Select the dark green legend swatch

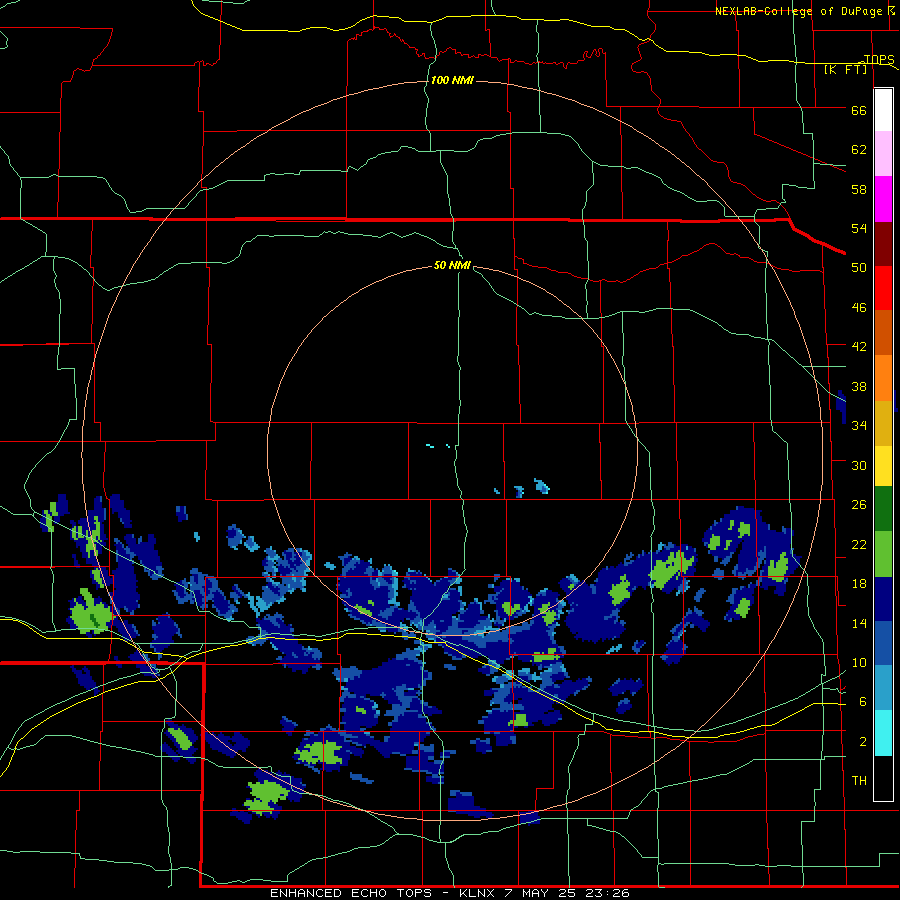pos(883,509)
